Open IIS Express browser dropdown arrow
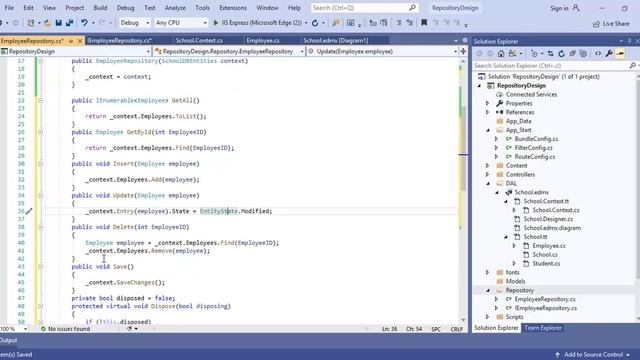This screenshot has width=640, height=360. pyautogui.click(x=306, y=23)
